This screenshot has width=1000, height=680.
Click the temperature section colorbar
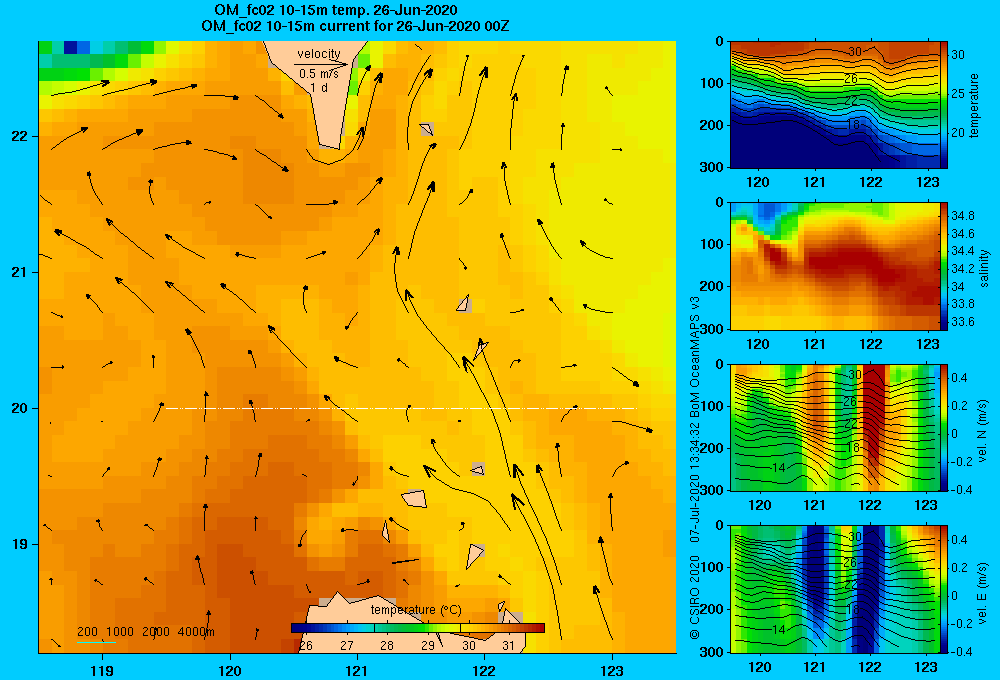tap(944, 105)
